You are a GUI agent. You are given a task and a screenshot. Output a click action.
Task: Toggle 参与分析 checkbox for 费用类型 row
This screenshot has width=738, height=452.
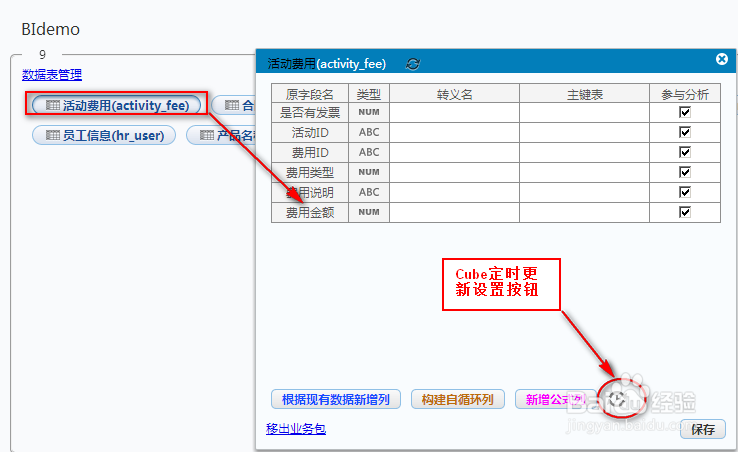(685, 172)
